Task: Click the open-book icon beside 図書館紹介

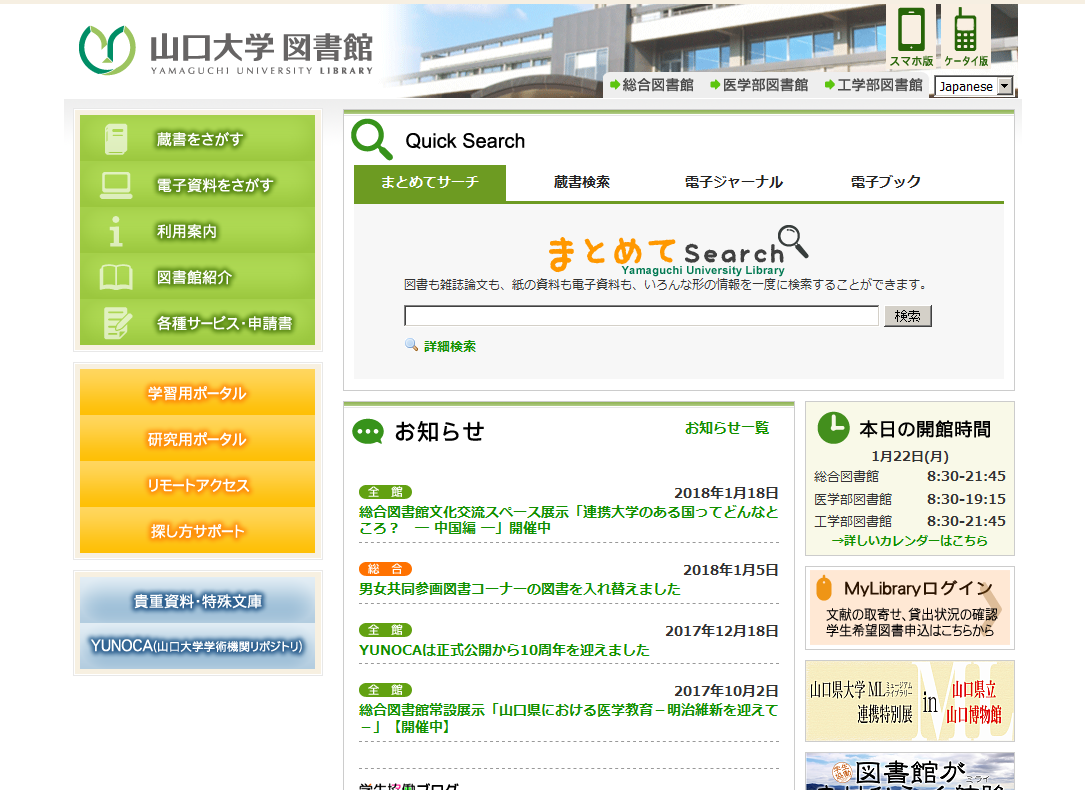Action: (x=116, y=277)
